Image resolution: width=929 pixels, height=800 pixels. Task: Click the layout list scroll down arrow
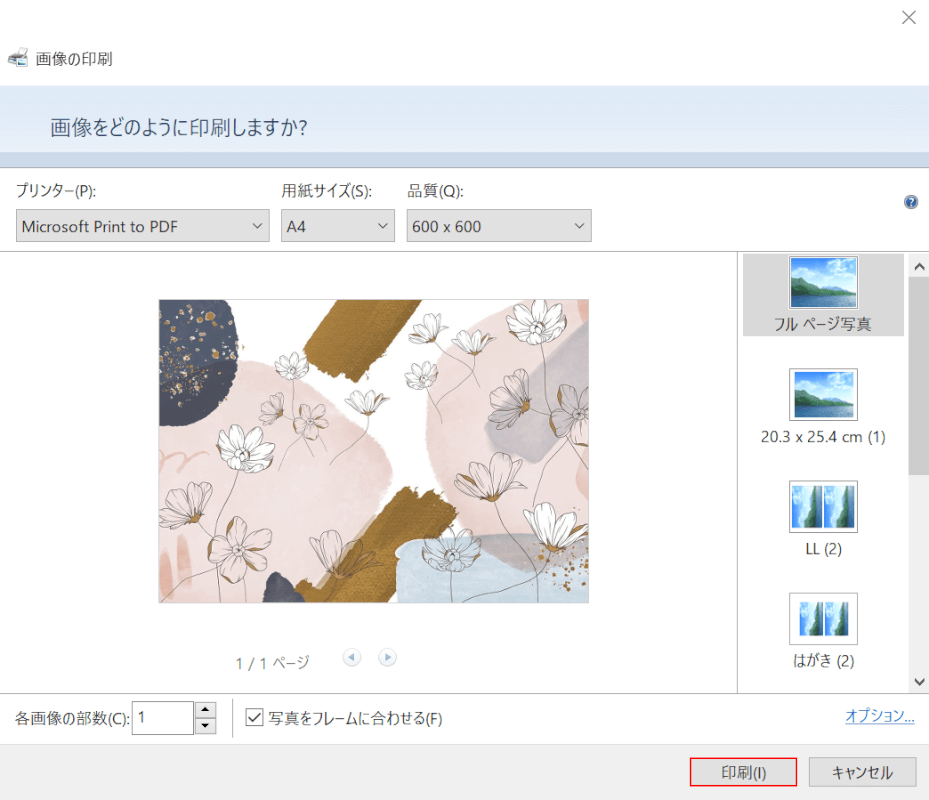pos(919,681)
